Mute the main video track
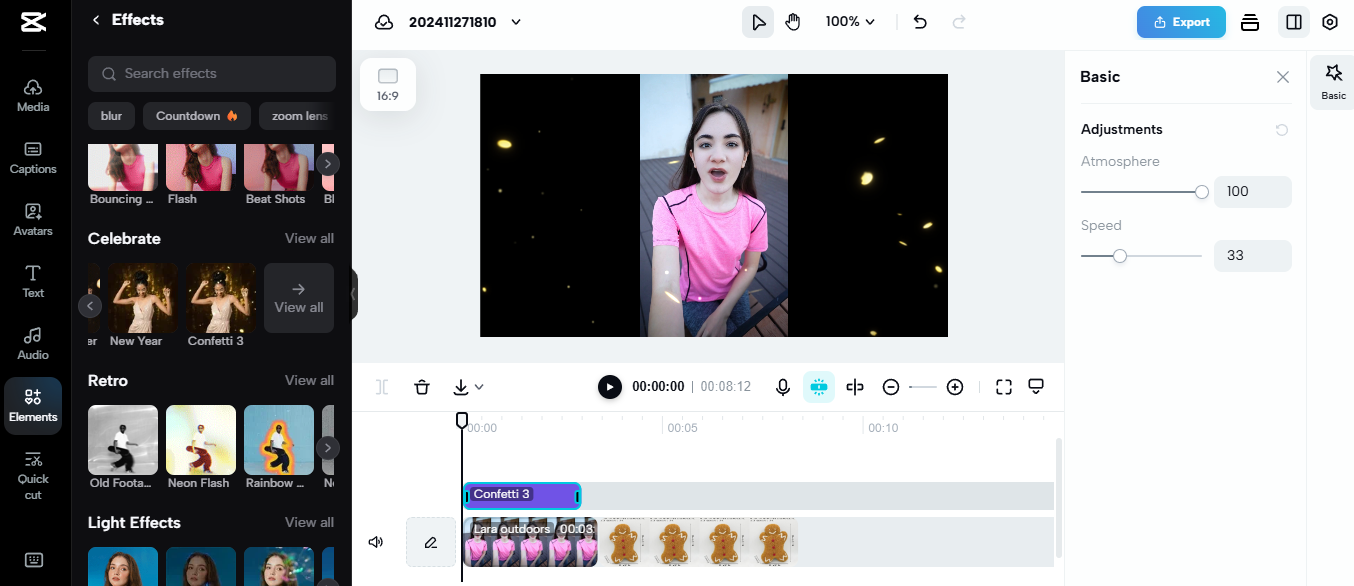Image resolution: width=1354 pixels, height=586 pixels. pos(376,542)
